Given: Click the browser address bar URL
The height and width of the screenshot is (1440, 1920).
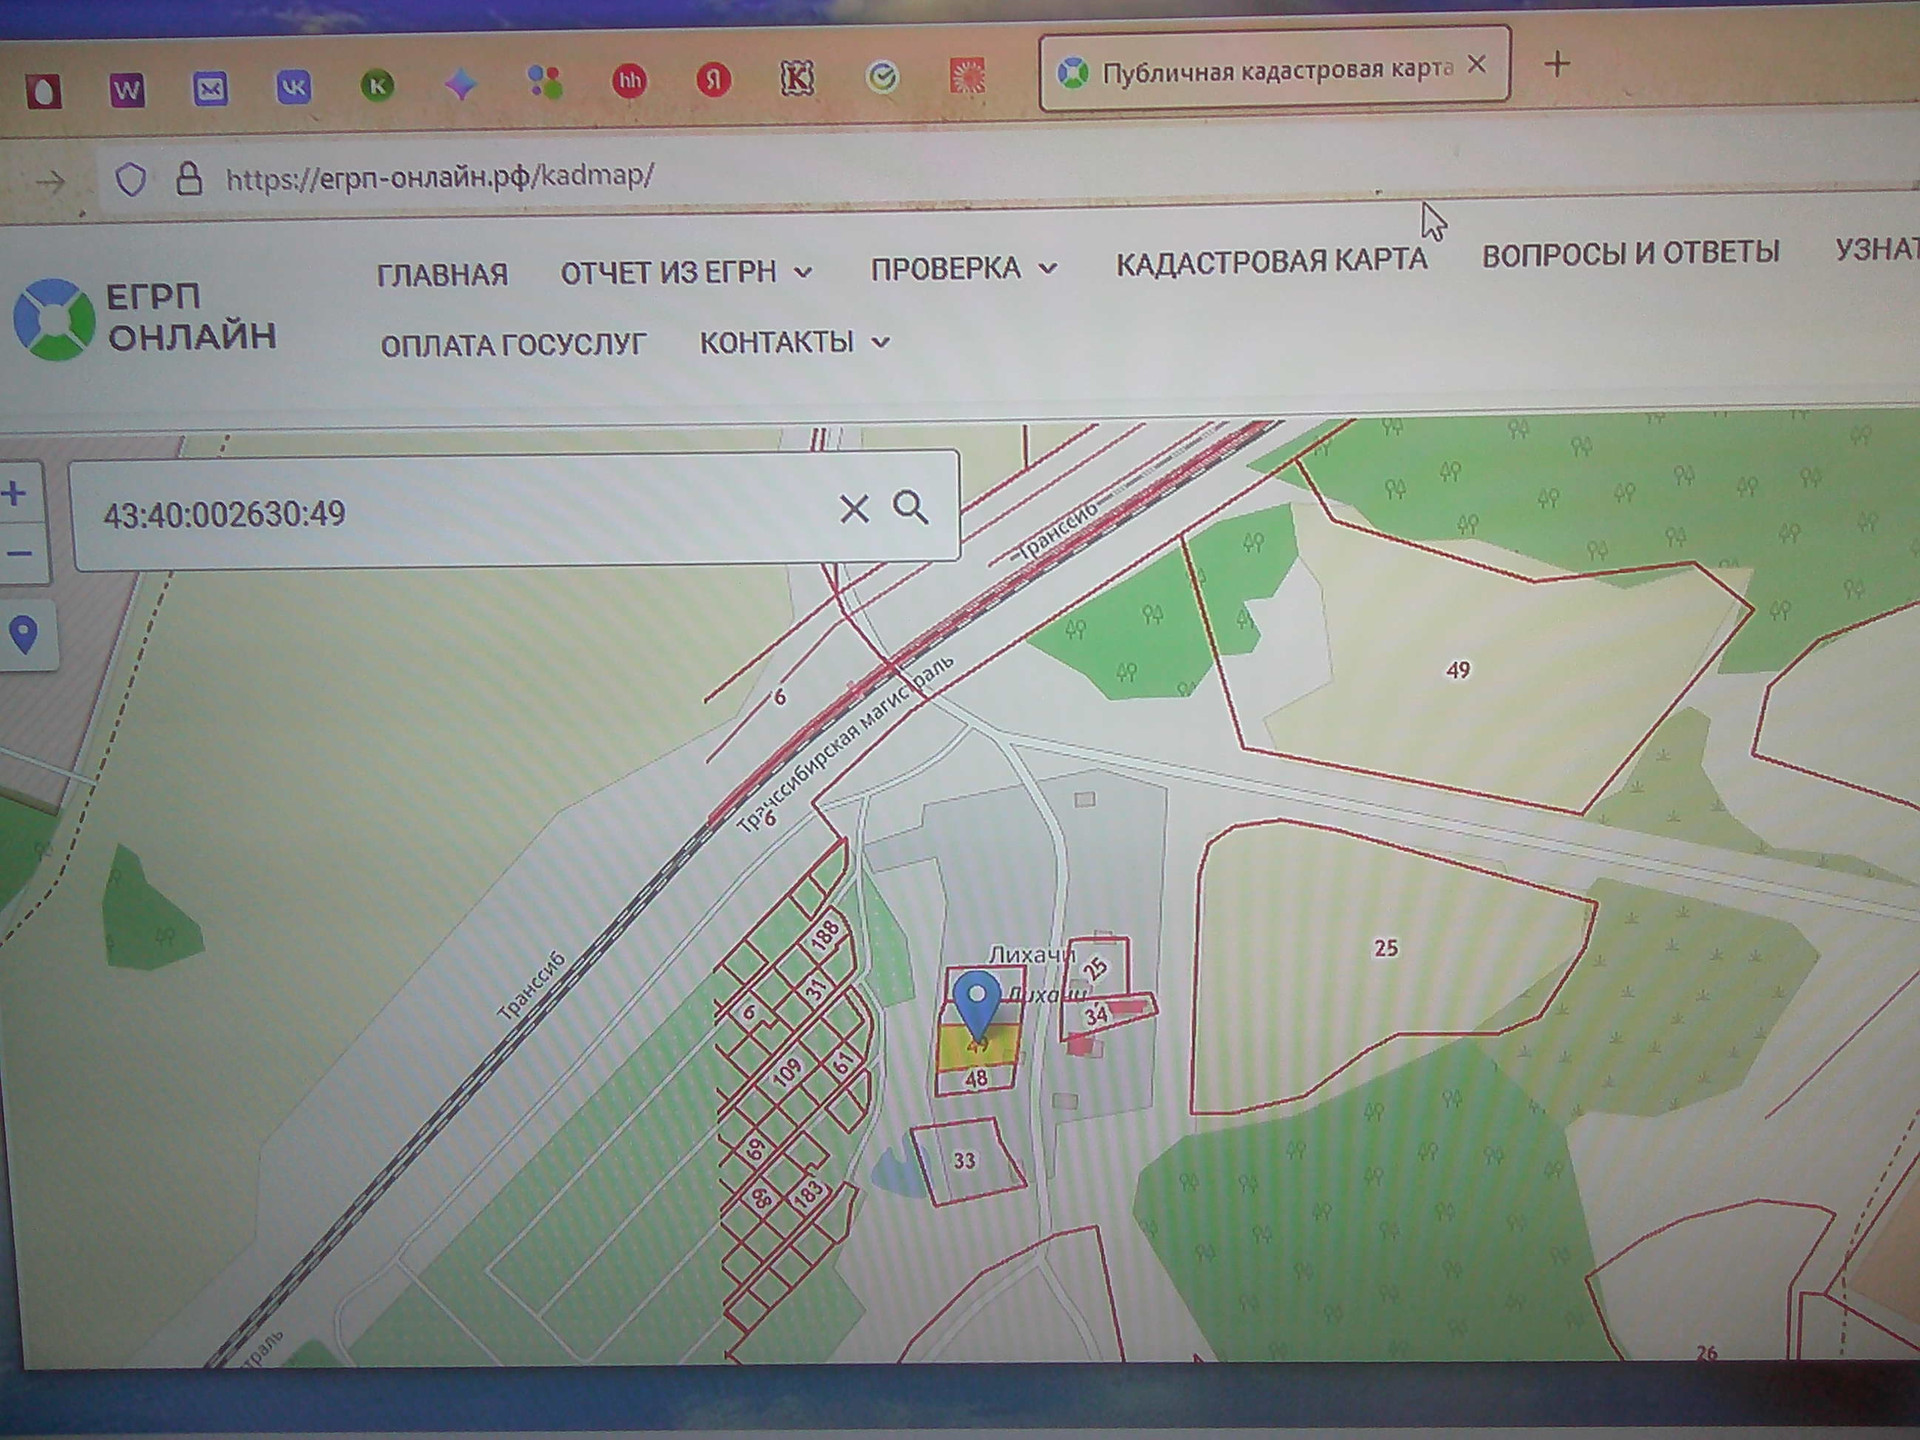Looking at the screenshot, I should pyautogui.click(x=440, y=177).
